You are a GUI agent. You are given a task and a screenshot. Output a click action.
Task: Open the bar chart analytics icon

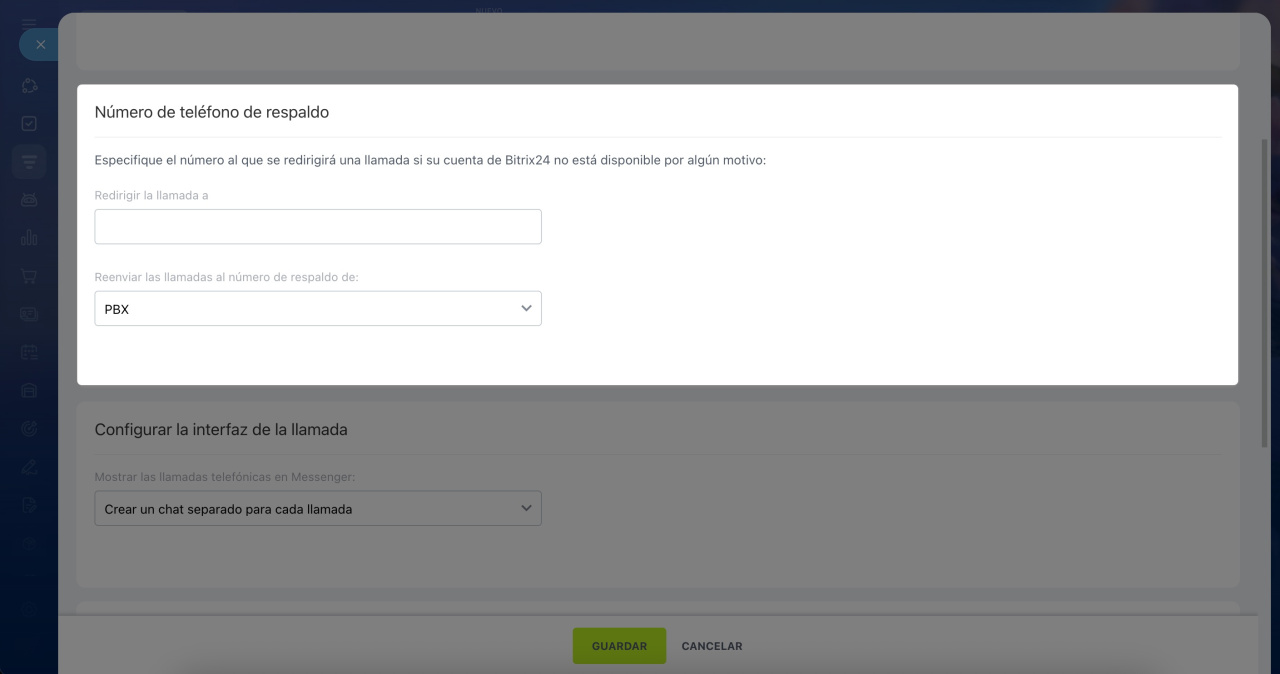pyautogui.click(x=29, y=238)
